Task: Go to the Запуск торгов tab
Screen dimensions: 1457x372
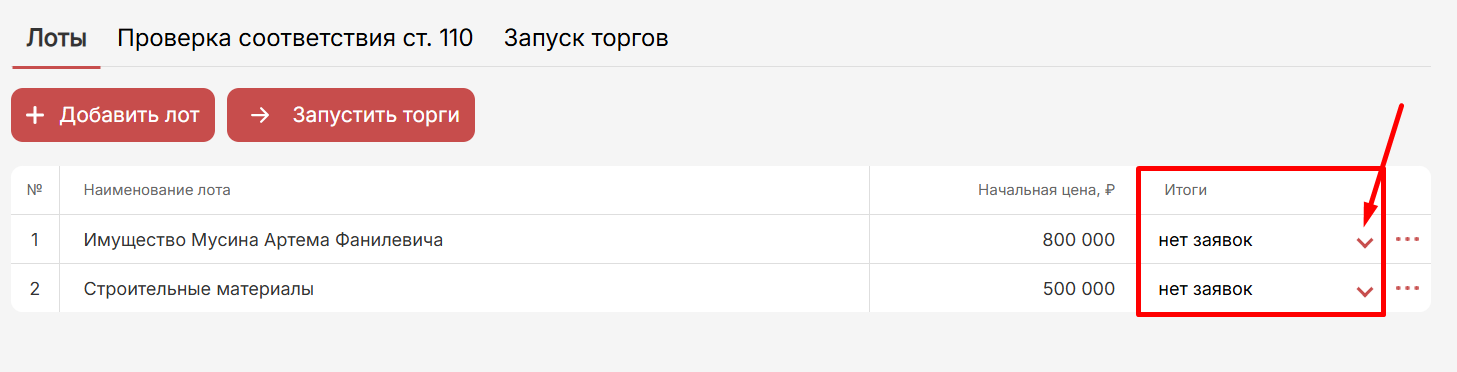Action: click(586, 38)
